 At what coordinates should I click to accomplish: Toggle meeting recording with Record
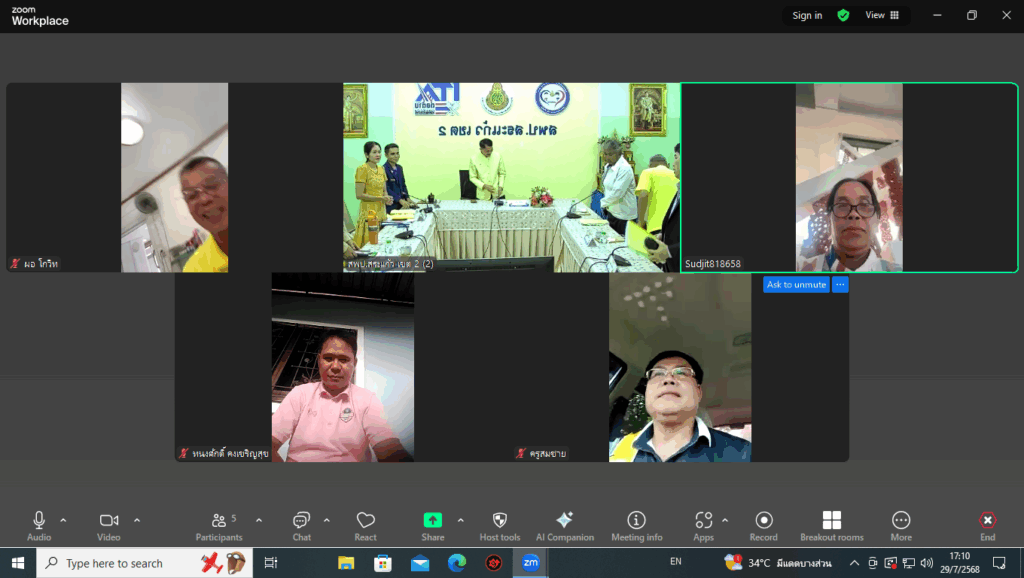764,524
